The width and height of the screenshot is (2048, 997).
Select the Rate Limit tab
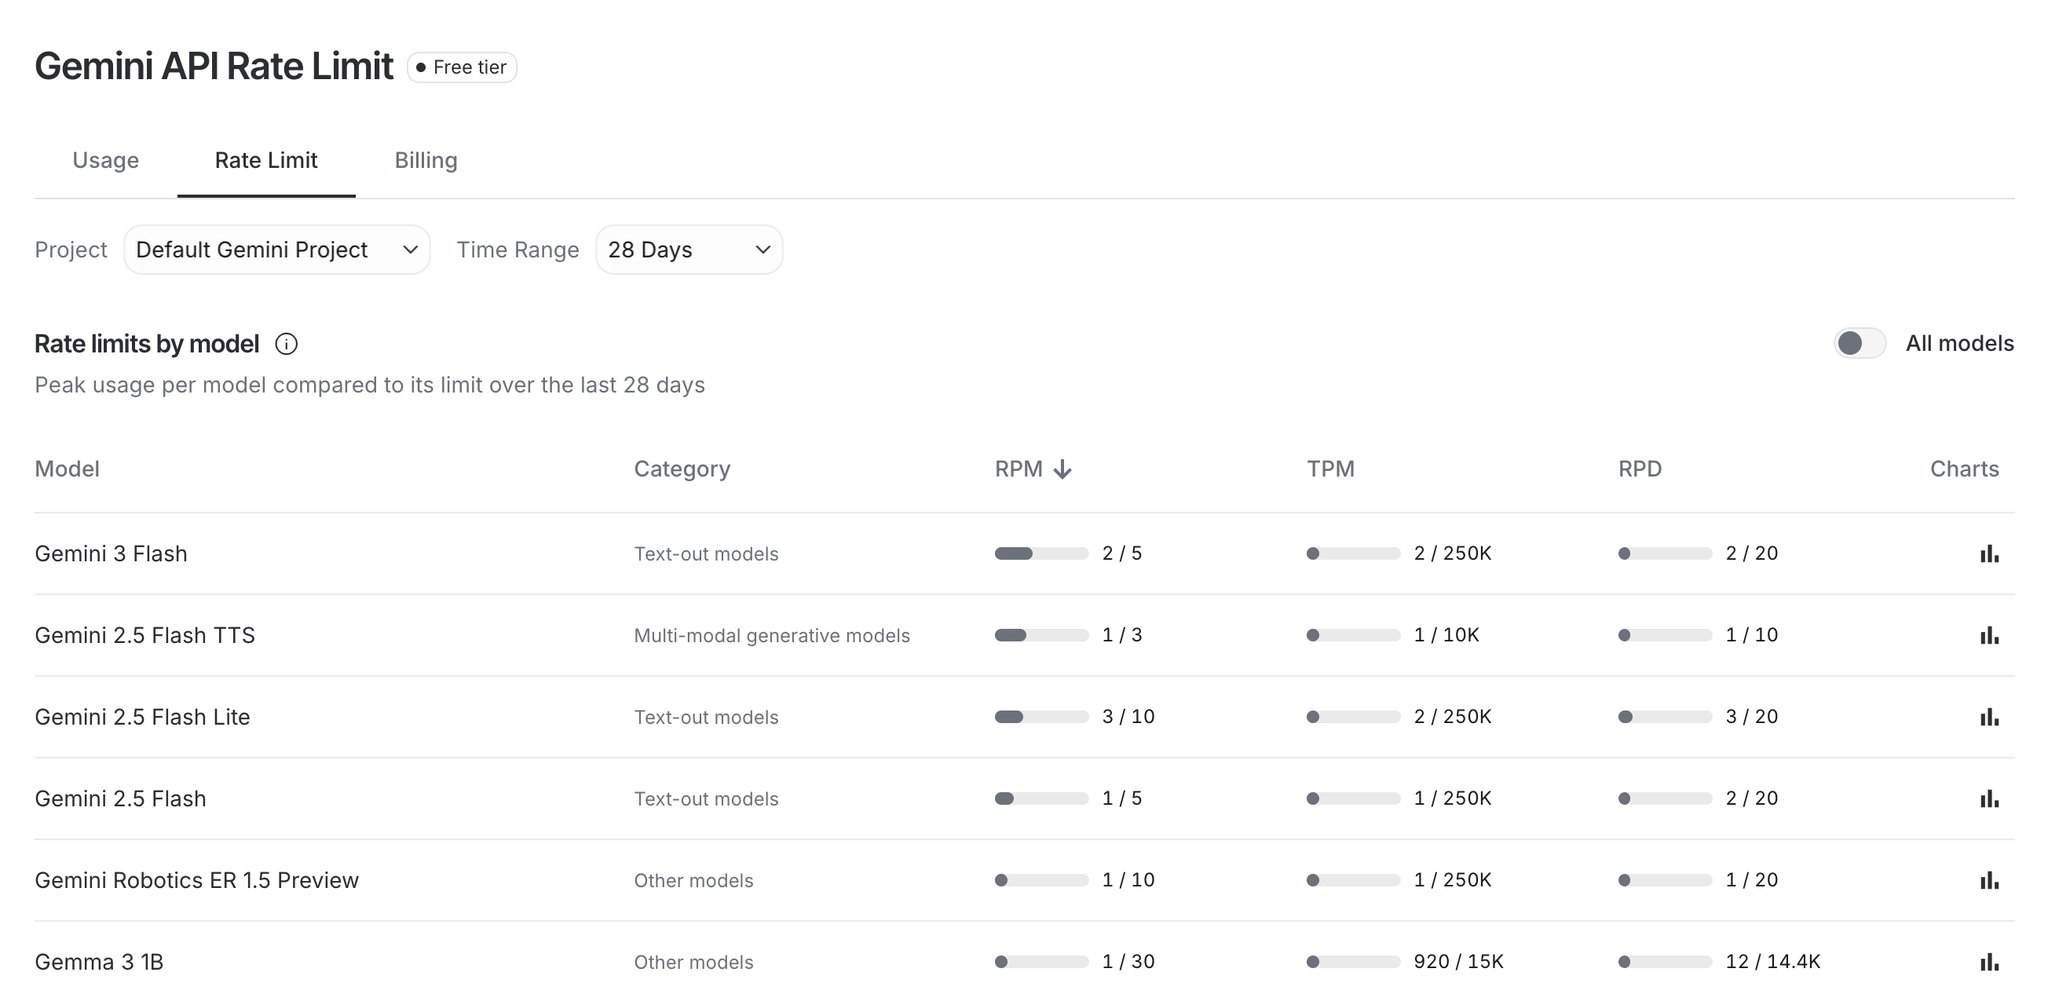pyautogui.click(x=266, y=161)
